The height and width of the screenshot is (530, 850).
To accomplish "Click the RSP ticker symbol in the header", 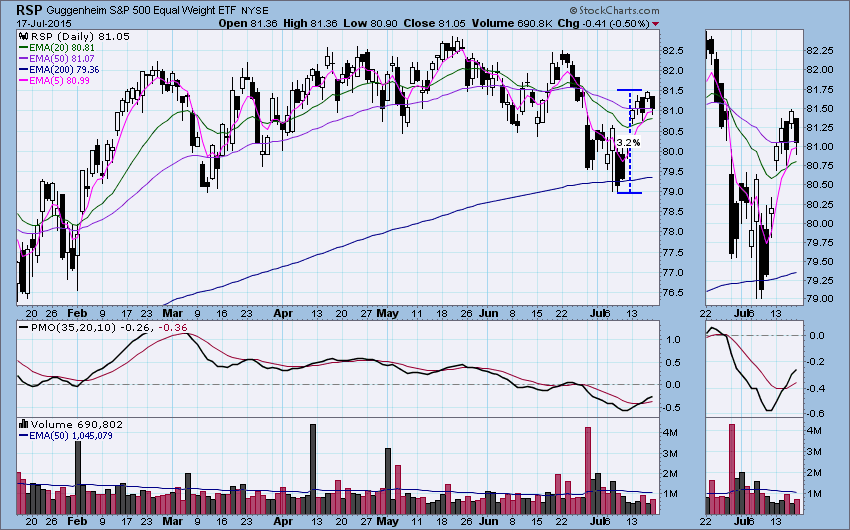I will (29, 10).
